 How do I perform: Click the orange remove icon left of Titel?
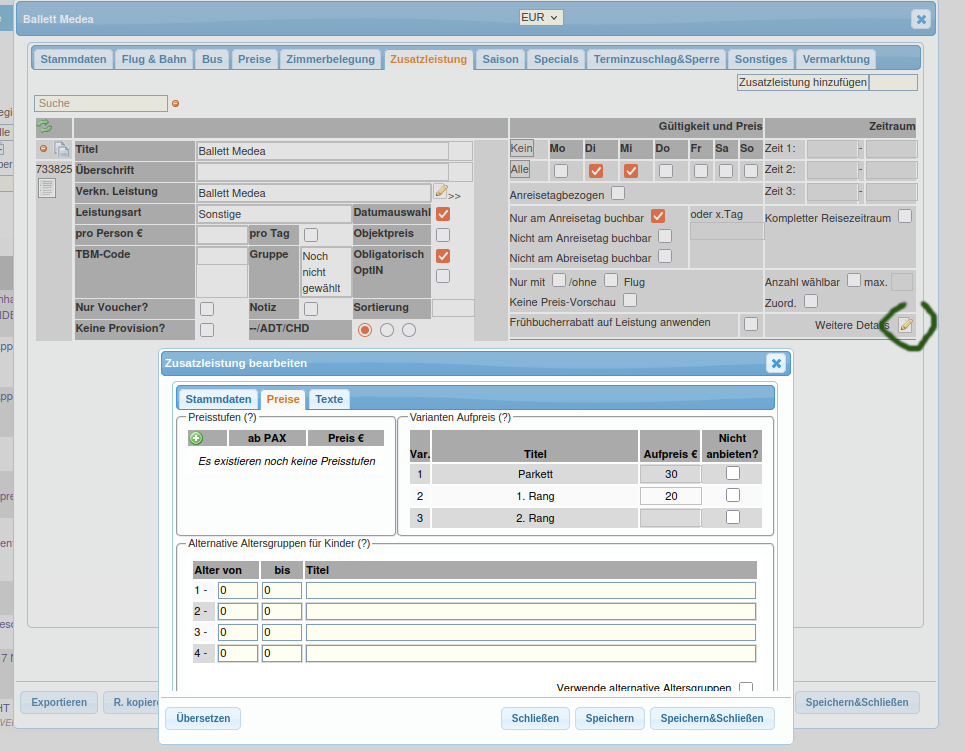(43, 149)
